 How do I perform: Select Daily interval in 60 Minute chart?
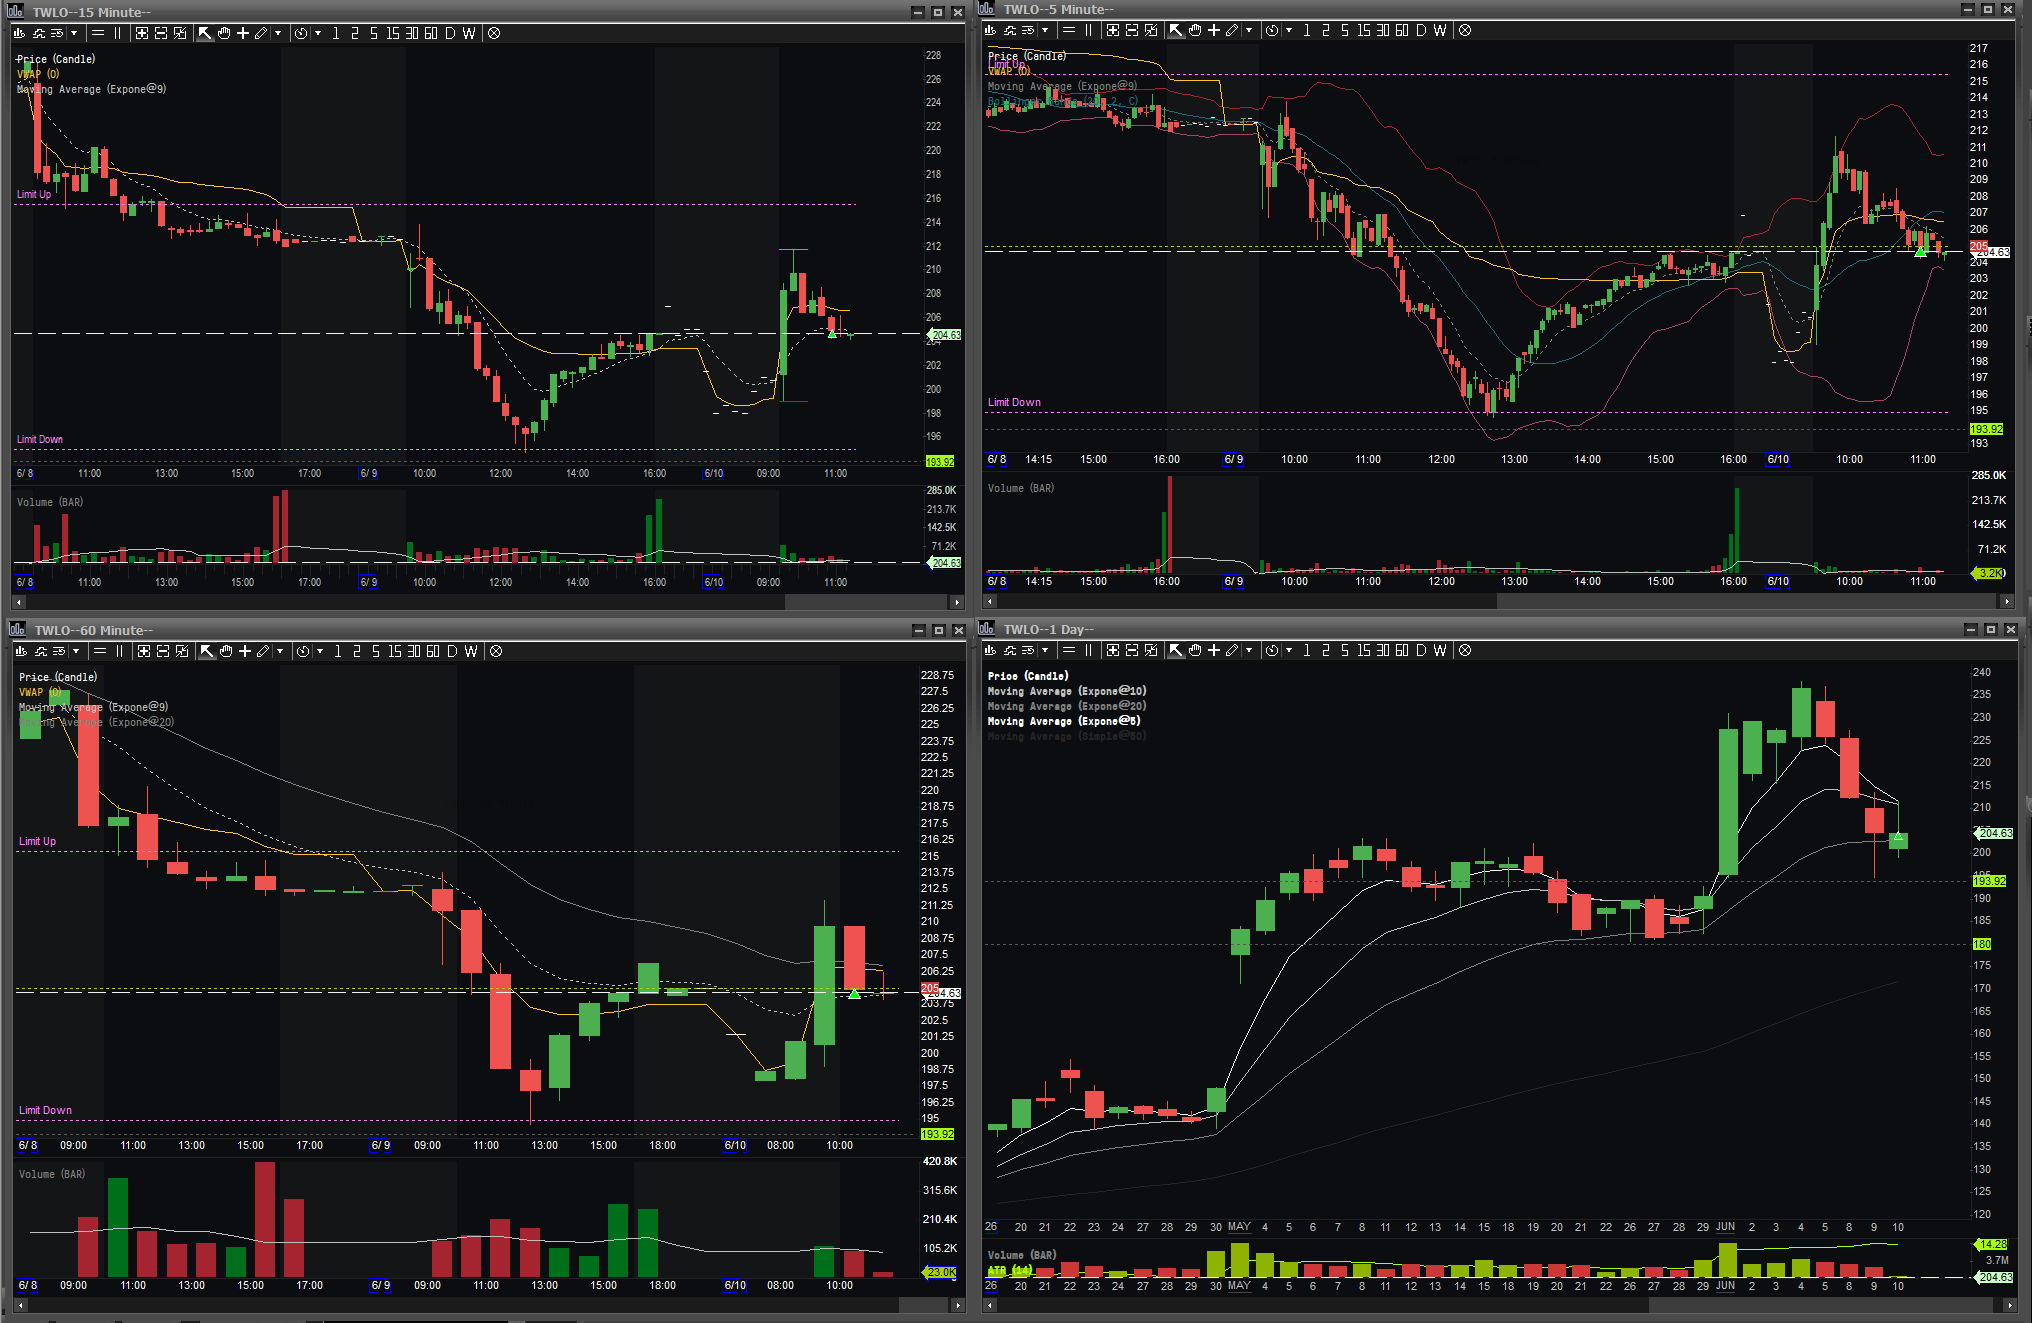point(452,651)
